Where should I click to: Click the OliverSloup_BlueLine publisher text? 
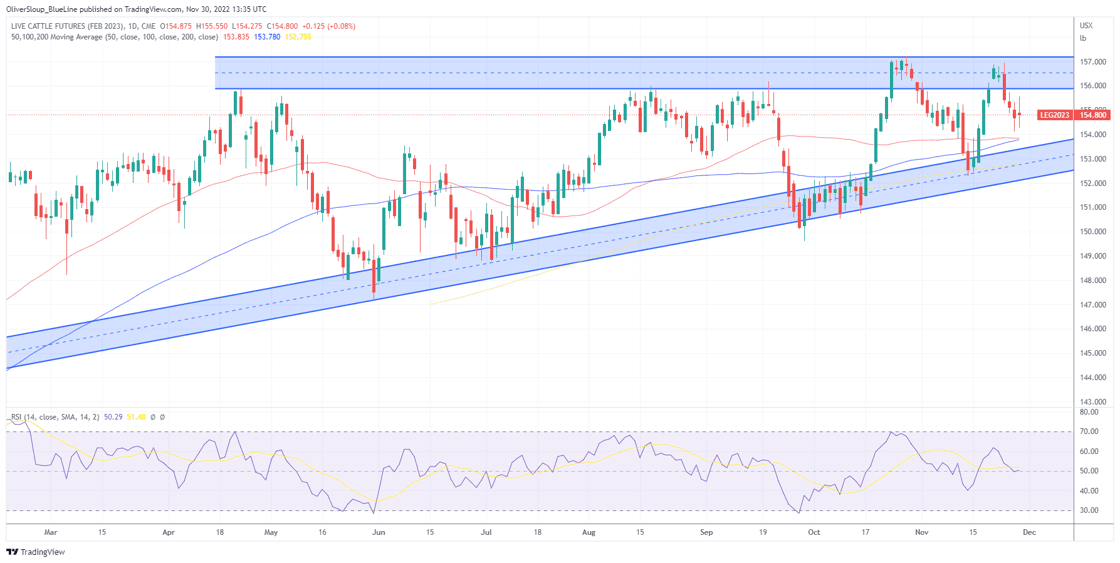point(42,9)
